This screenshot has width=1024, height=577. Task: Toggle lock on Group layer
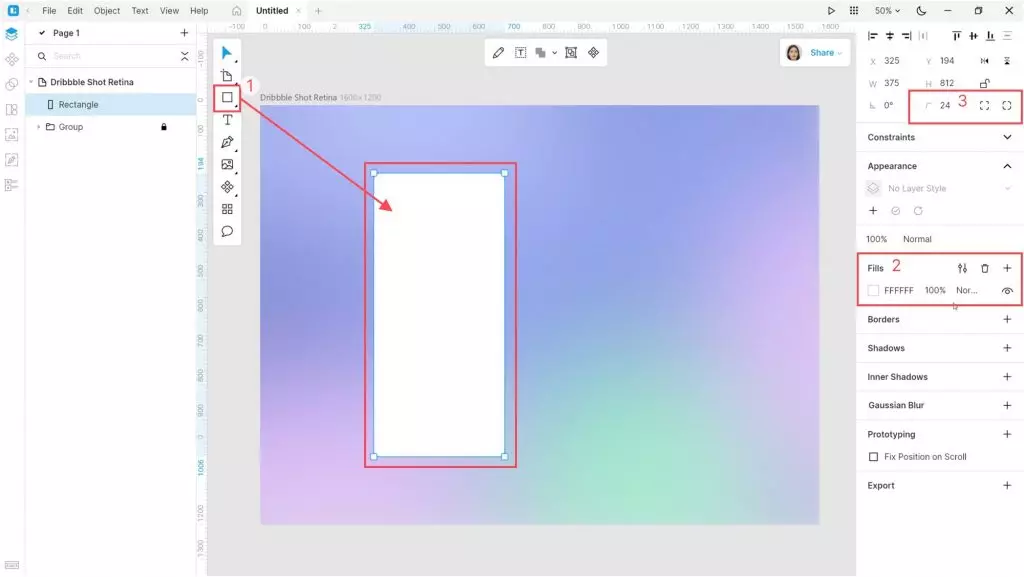coord(164,127)
